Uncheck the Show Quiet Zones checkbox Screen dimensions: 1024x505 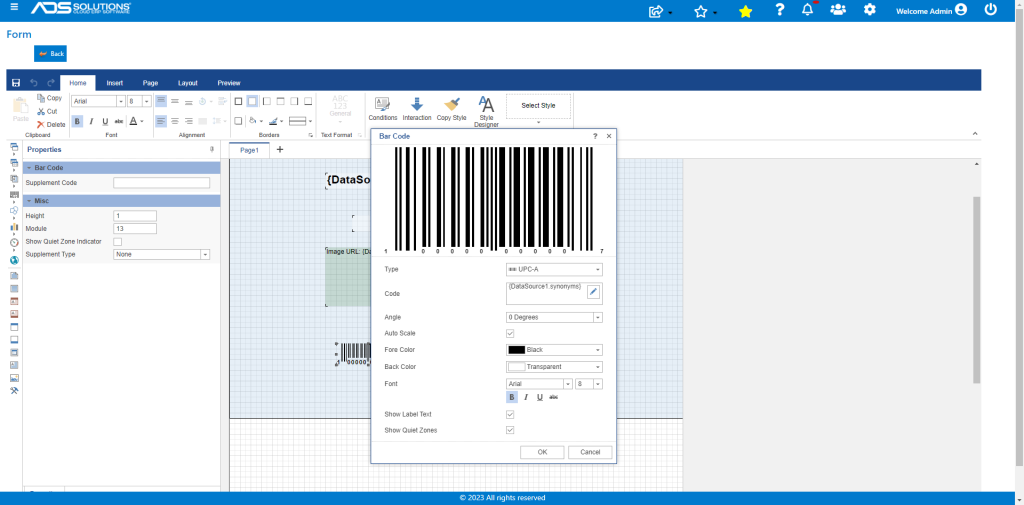(x=510, y=430)
